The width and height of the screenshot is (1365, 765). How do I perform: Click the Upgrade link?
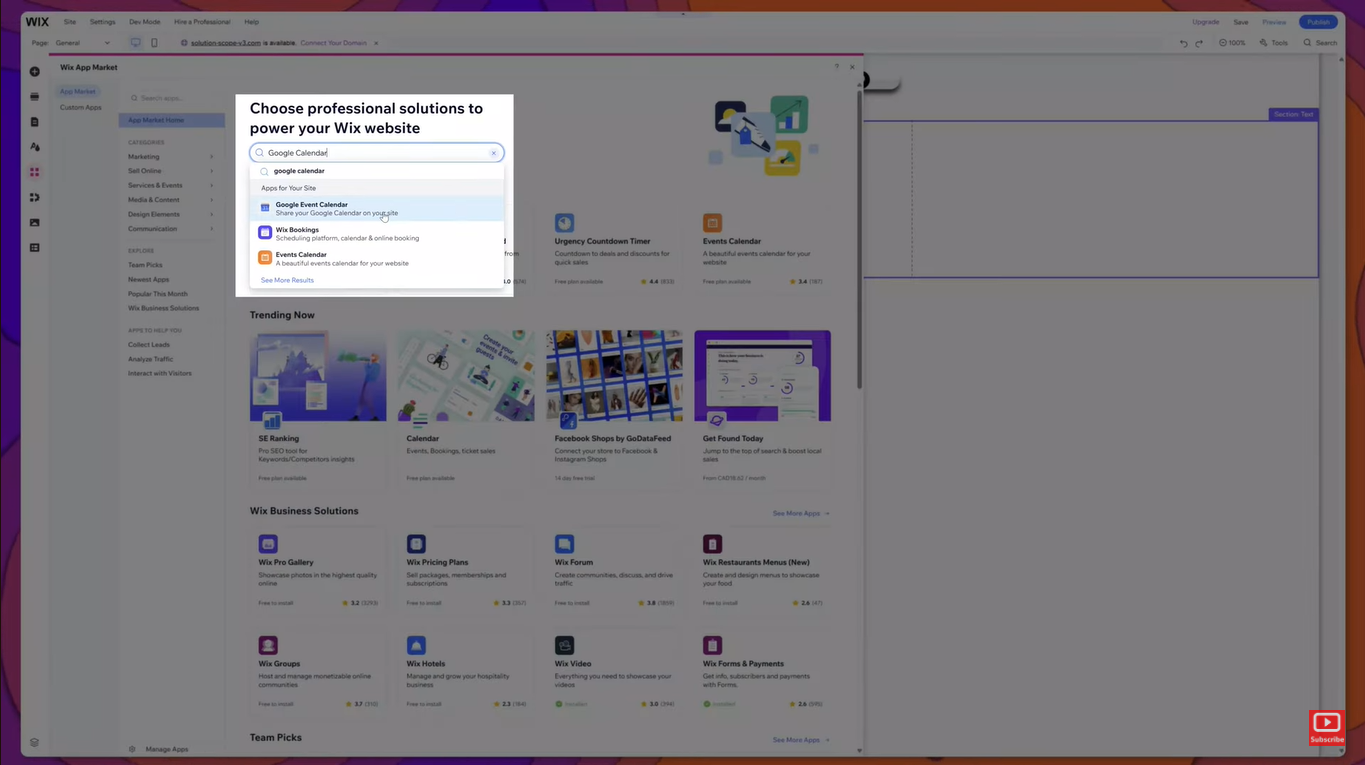tap(1205, 22)
